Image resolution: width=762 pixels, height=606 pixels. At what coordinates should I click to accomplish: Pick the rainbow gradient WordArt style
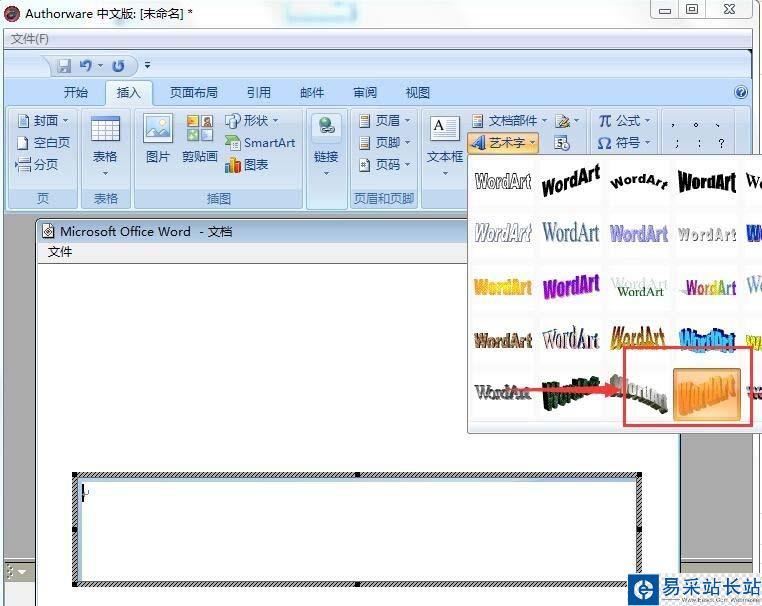[x=707, y=286]
